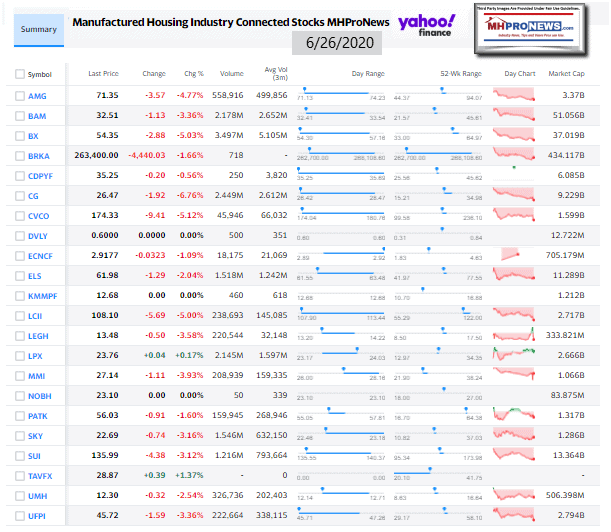This screenshot has height=532, width=611.
Task: Open the ELS ticker symbol link
Action: [36, 275]
